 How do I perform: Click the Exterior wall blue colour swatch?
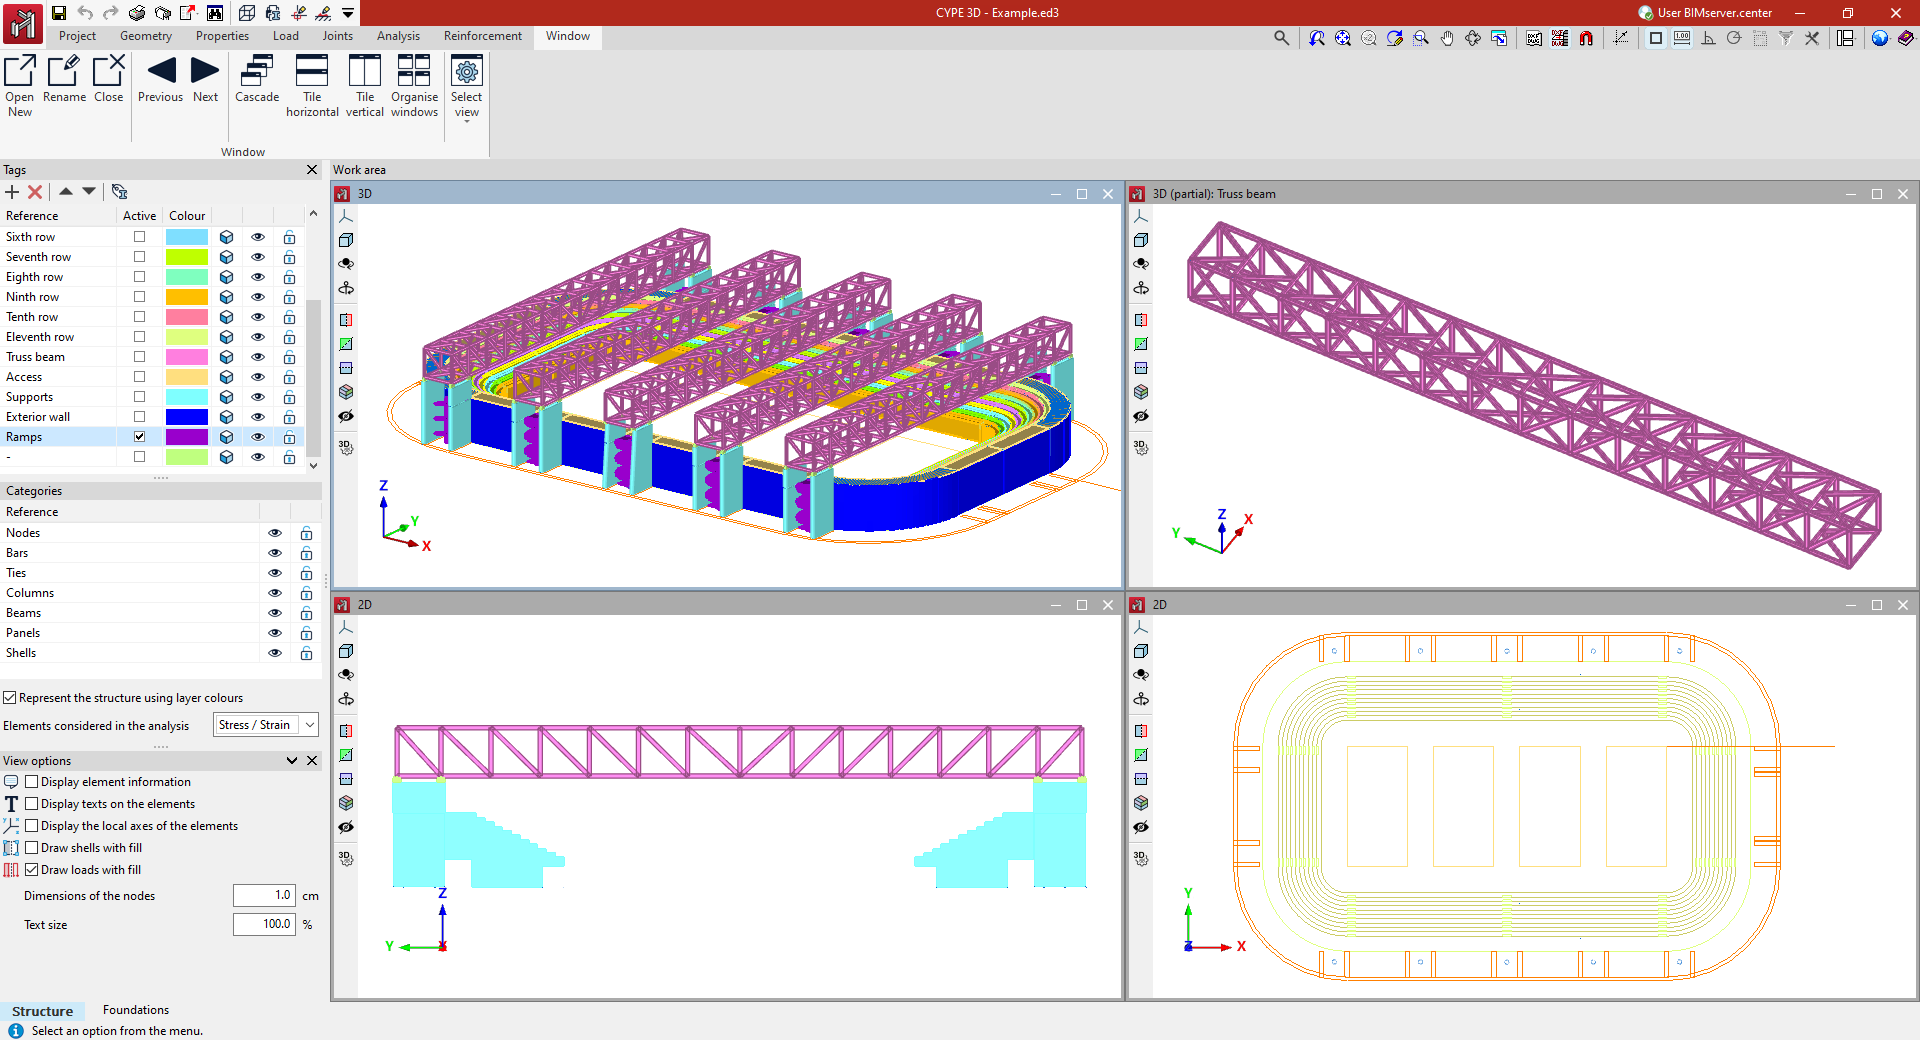(x=187, y=417)
